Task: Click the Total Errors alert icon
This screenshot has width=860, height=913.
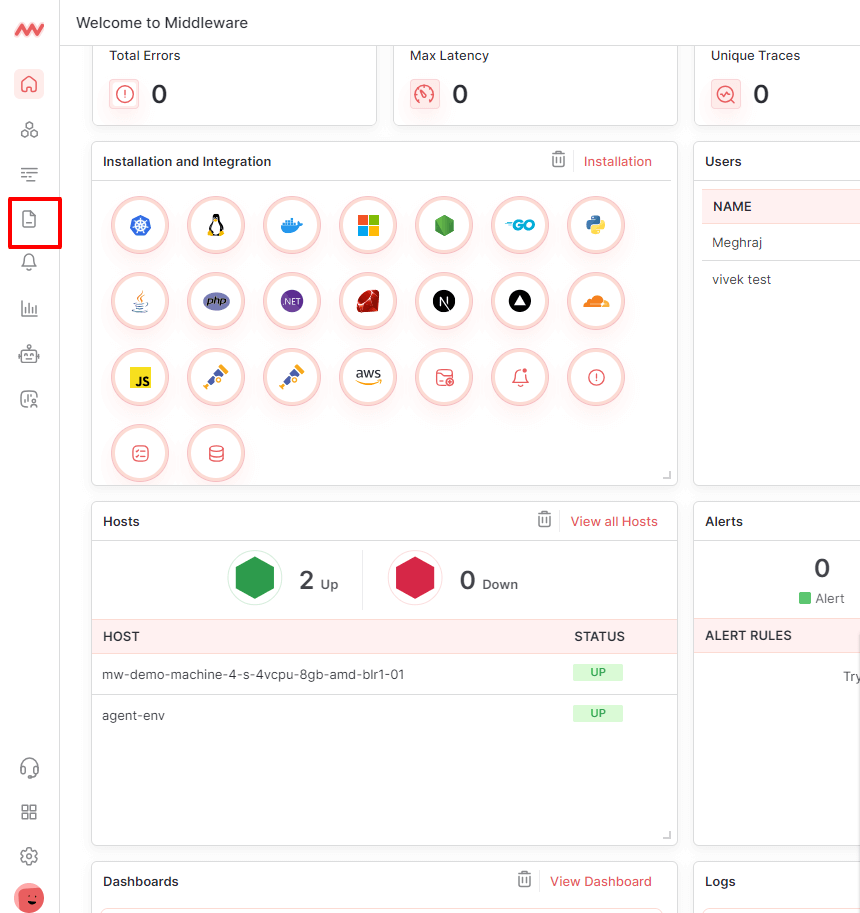Action: (x=125, y=94)
